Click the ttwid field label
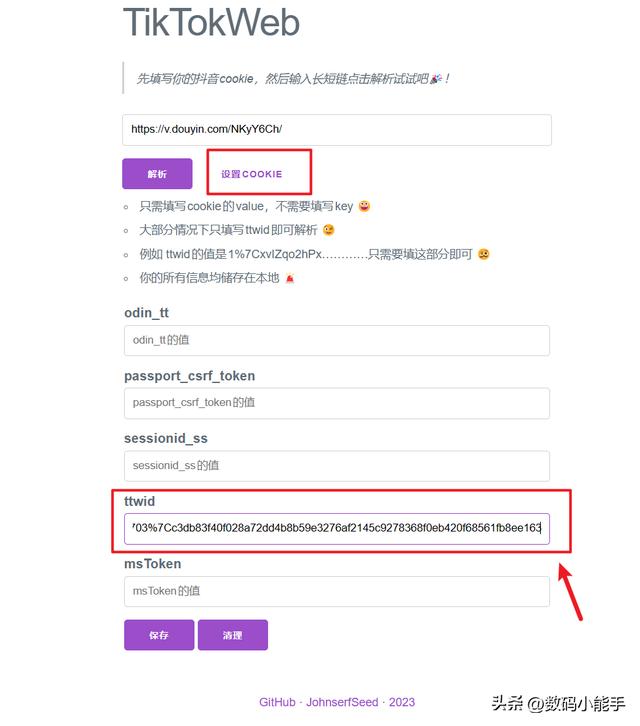640x726 pixels. point(139,501)
